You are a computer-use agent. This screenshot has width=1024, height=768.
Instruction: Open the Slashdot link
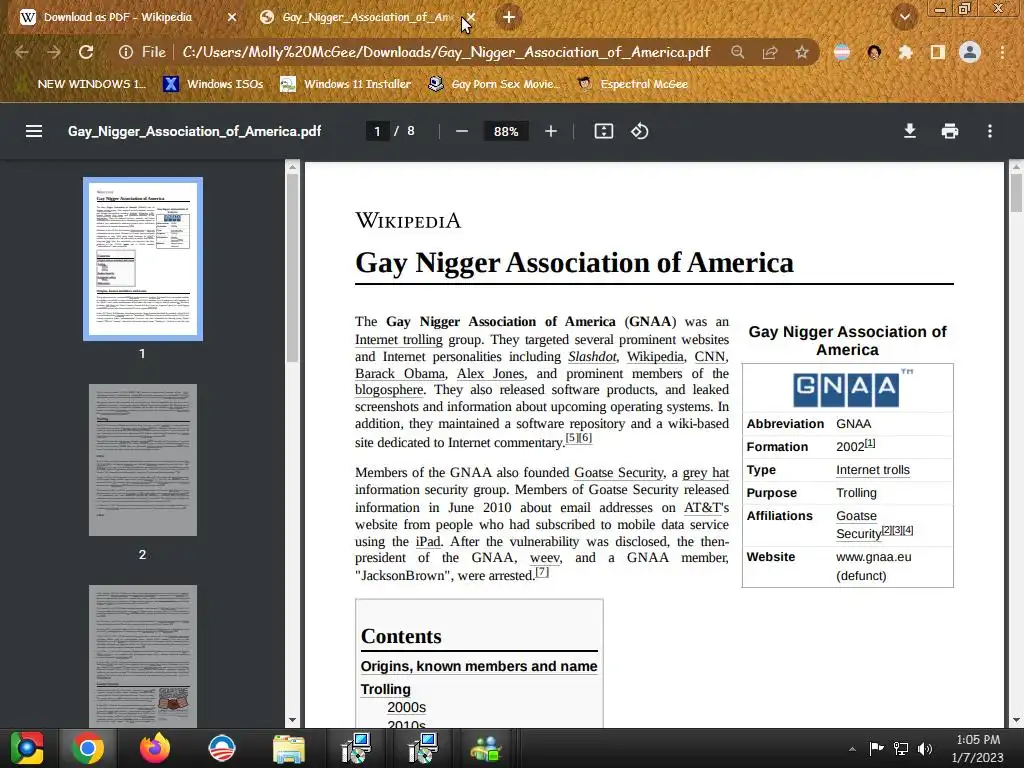tap(592, 357)
